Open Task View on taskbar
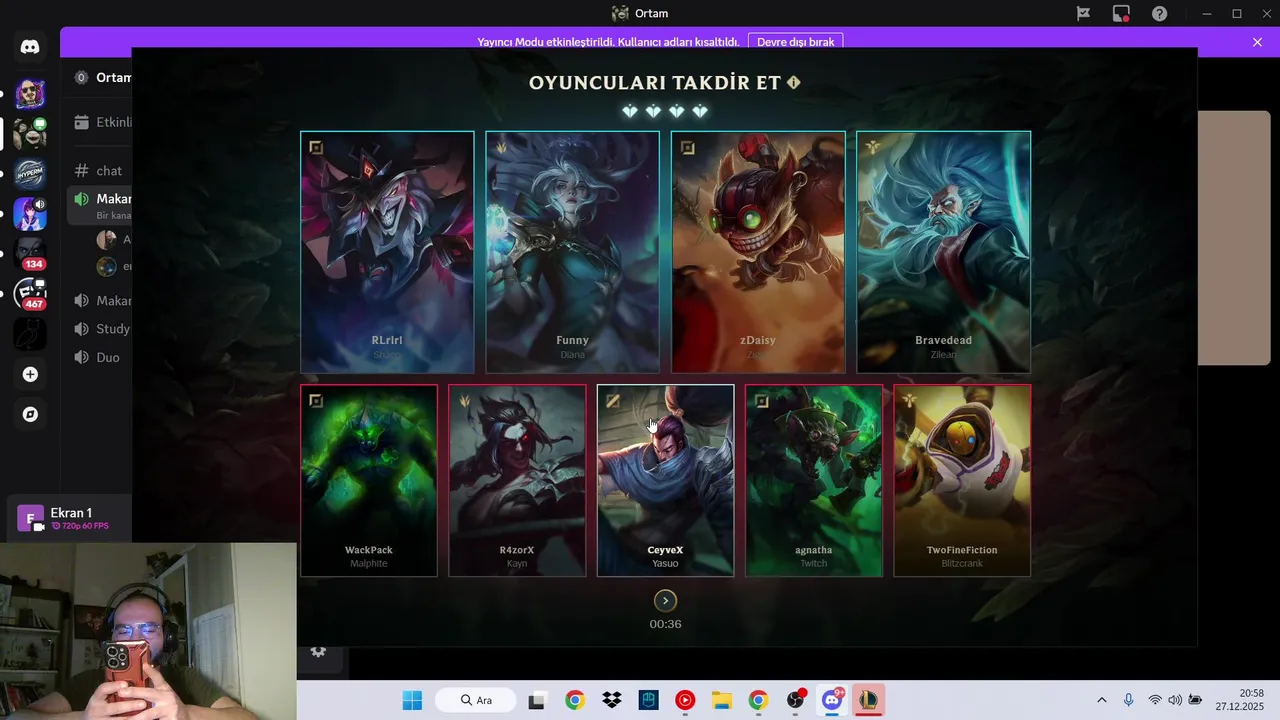The image size is (1280, 720). click(536, 700)
